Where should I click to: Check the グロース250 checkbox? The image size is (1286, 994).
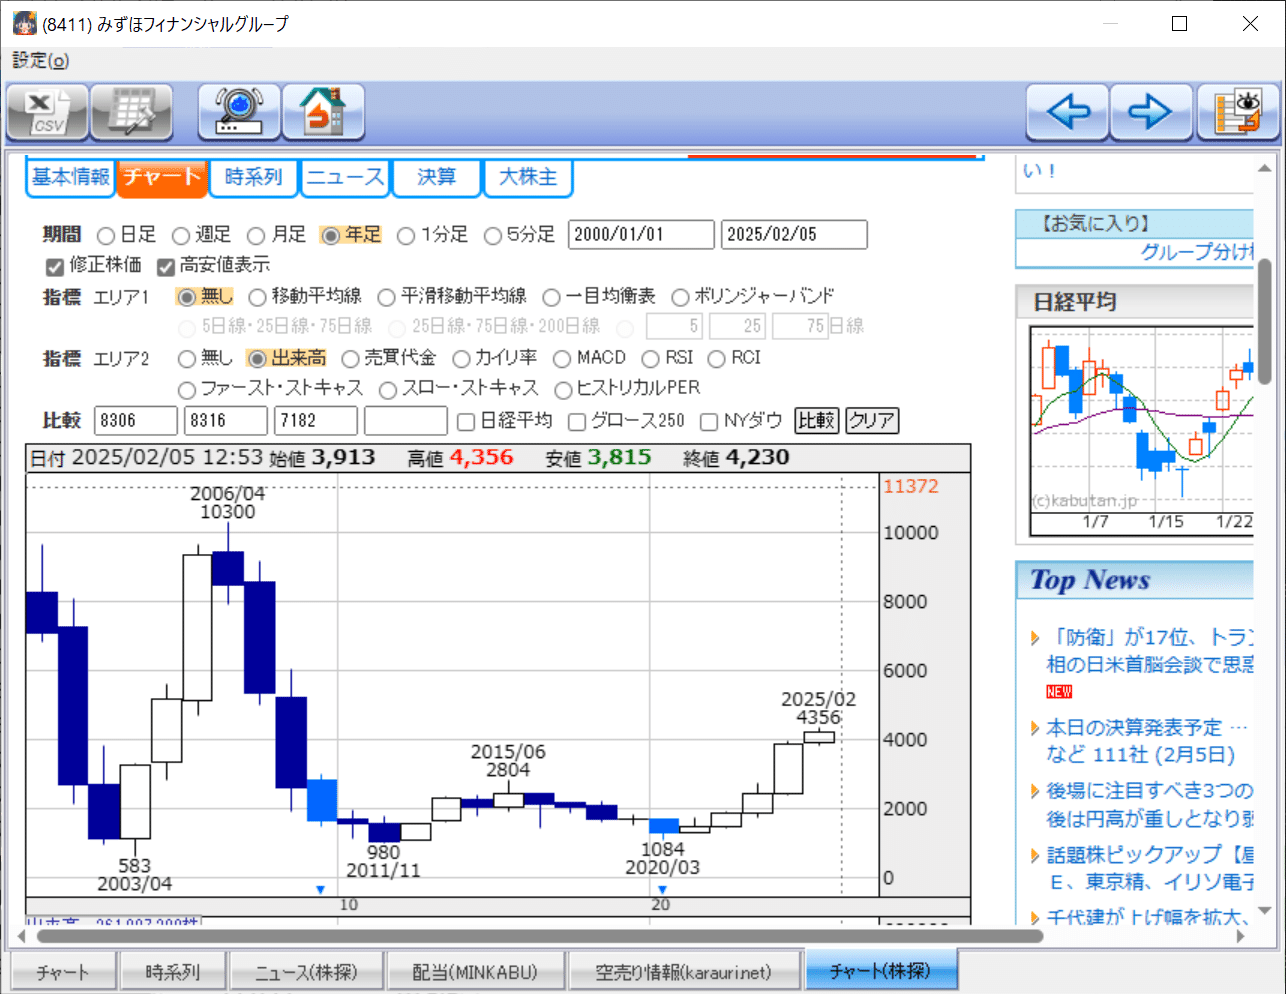(576, 421)
